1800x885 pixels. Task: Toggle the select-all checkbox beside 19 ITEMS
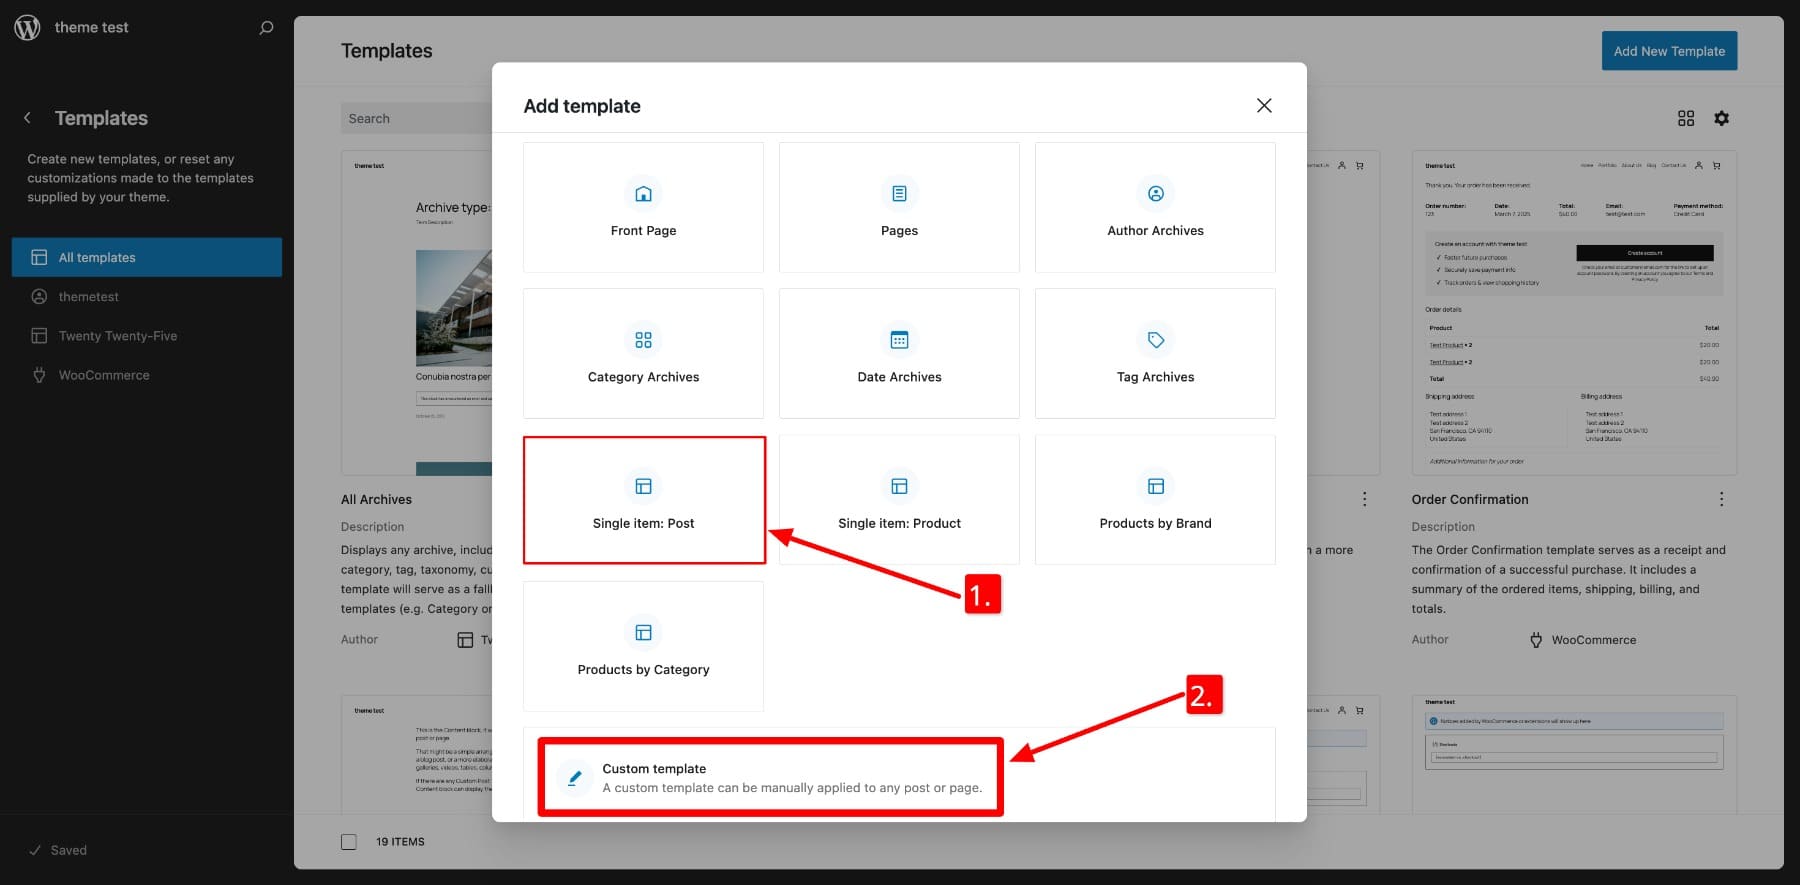click(349, 842)
